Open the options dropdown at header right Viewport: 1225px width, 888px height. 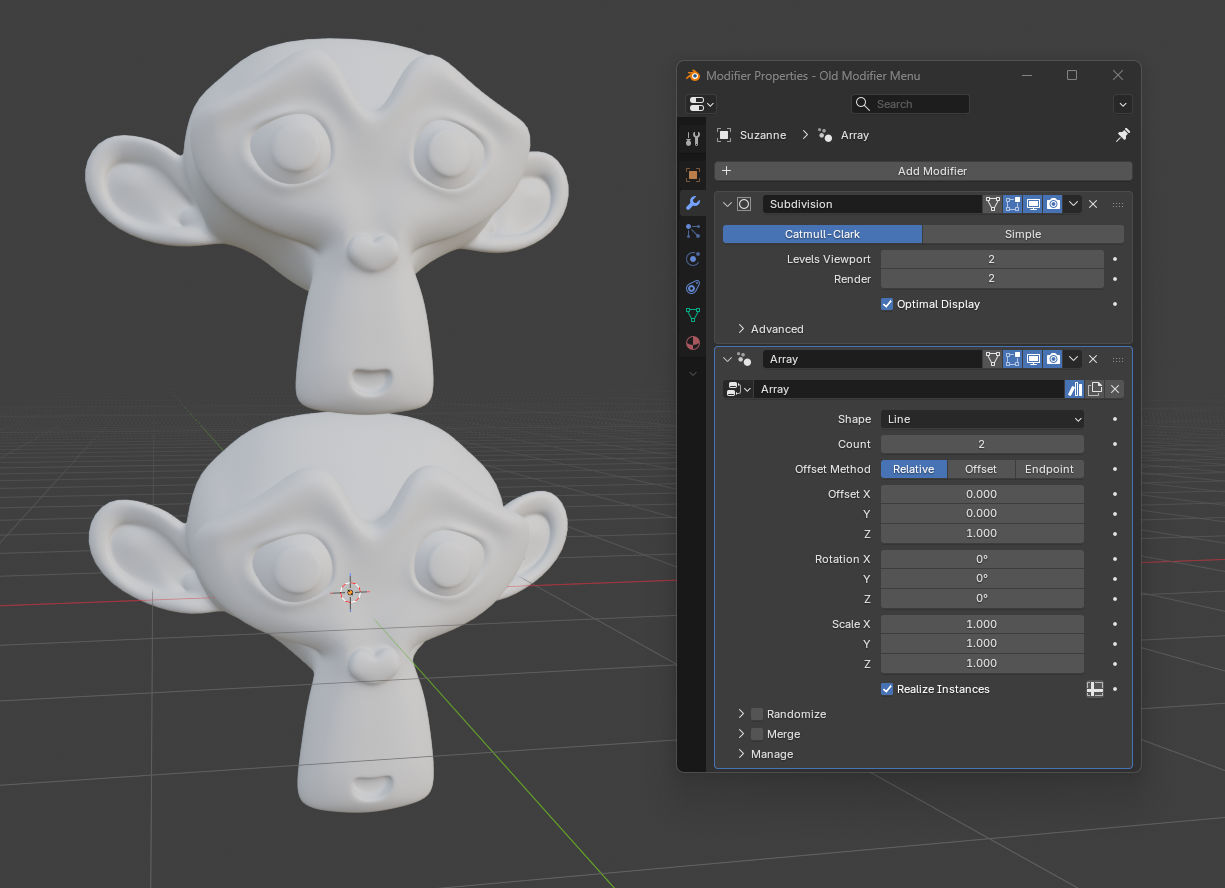1123,104
